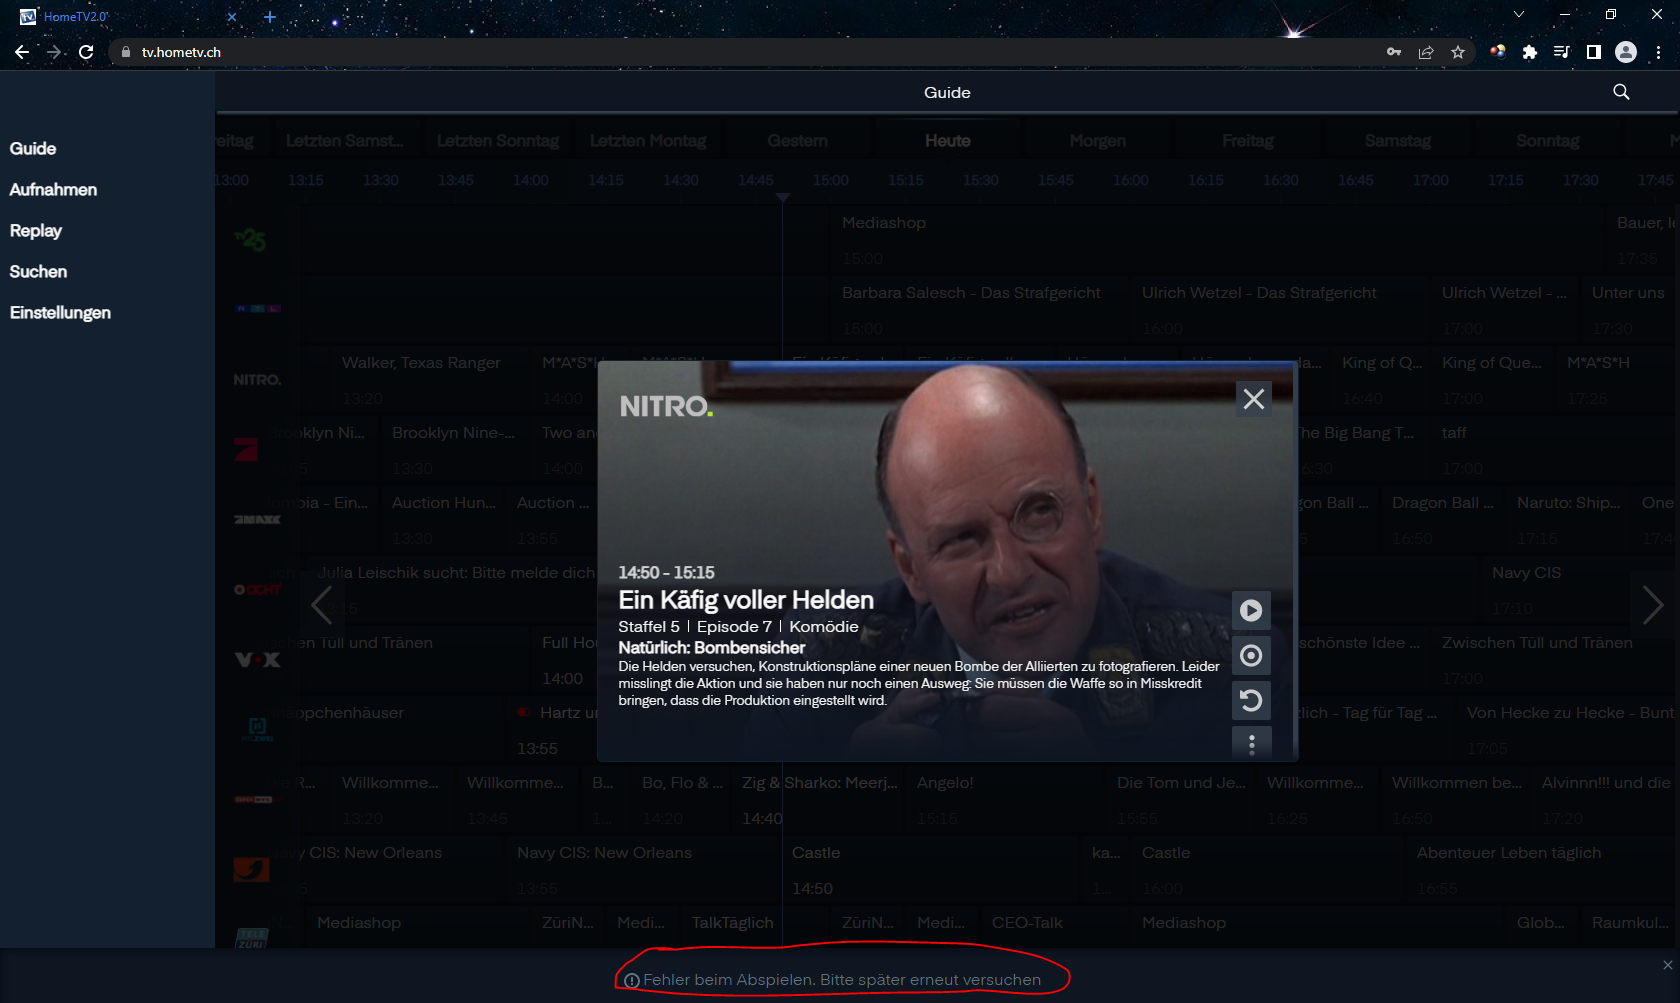Image resolution: width=1680 pixels, height=1003 pixels.
Task: Open saved passwords key icon
Action: (1394, 52)
